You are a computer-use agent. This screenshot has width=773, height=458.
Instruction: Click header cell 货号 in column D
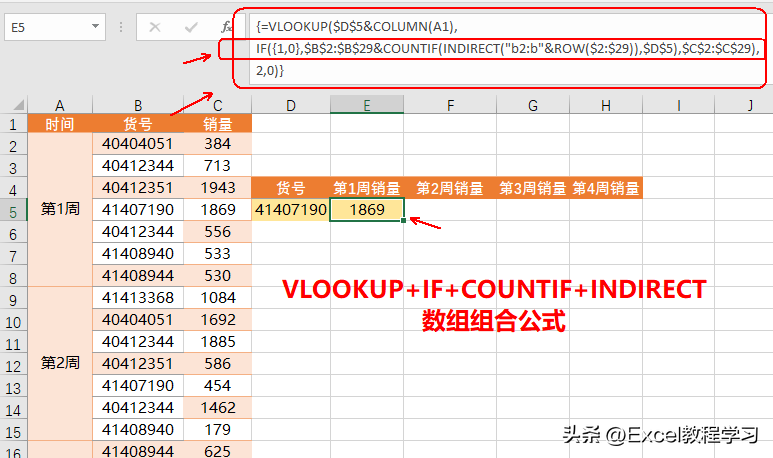291,188
